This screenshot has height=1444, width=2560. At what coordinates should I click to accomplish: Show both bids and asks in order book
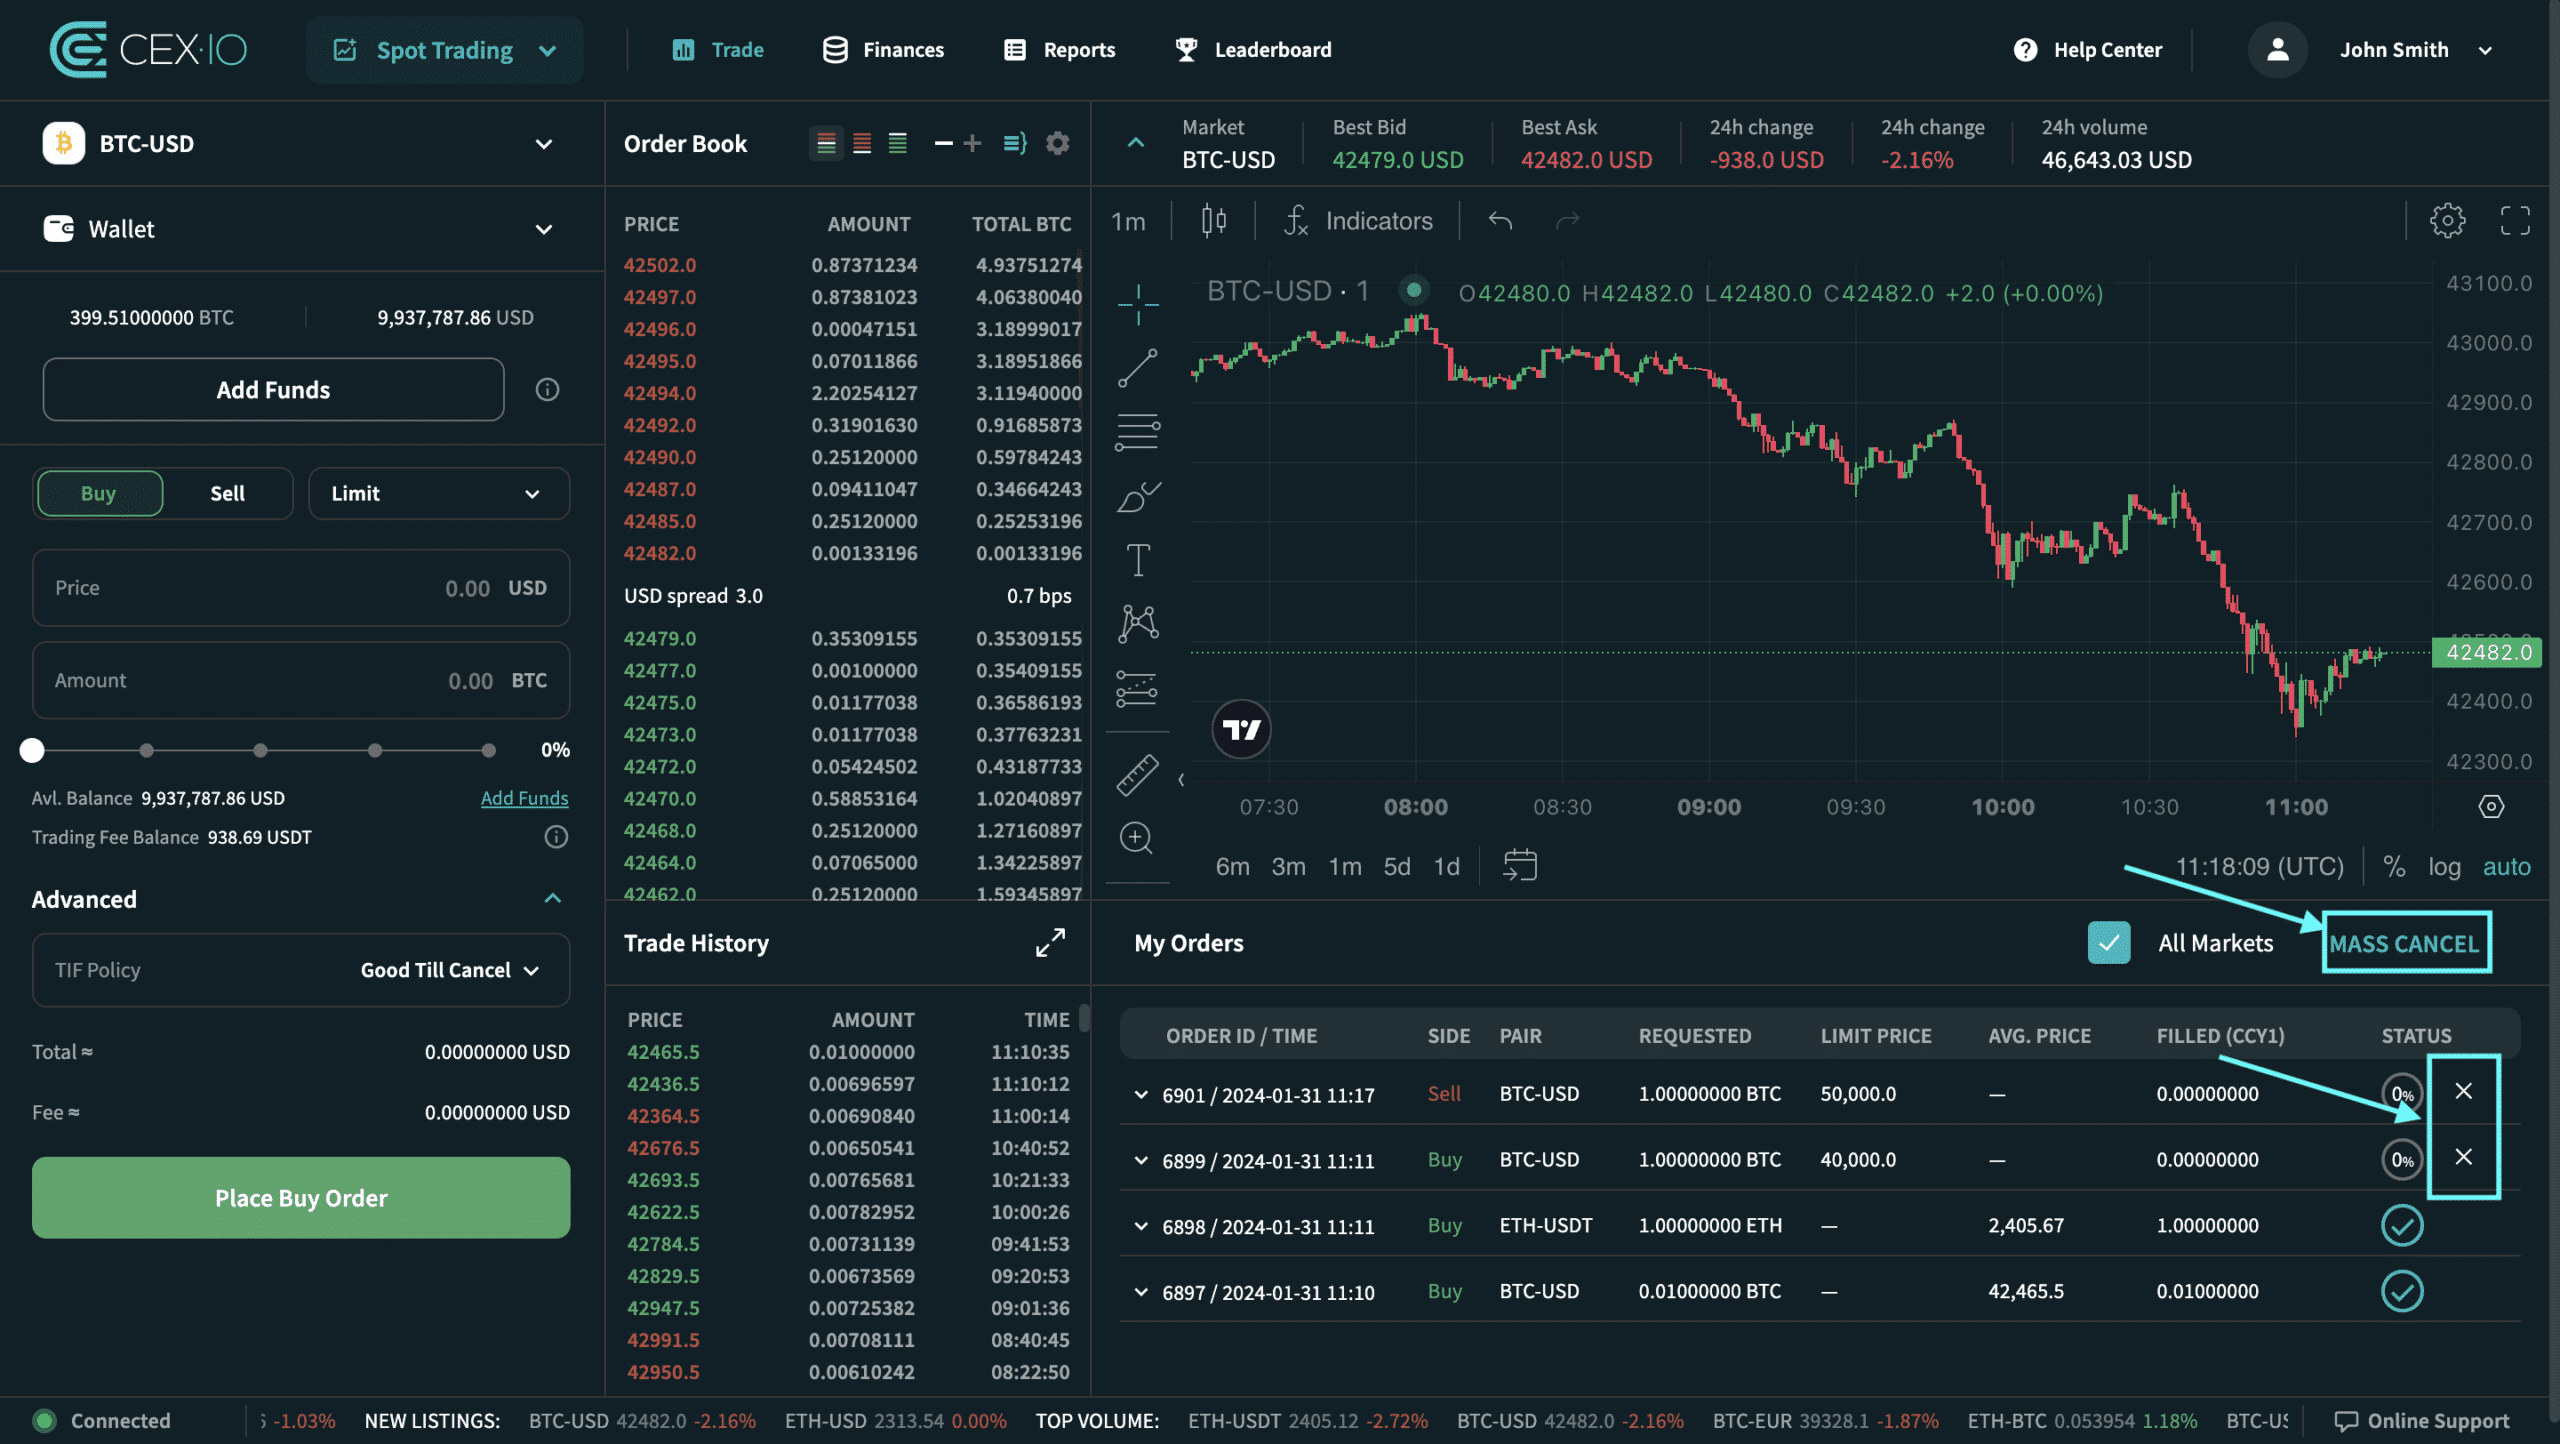[x=826, y=144]
